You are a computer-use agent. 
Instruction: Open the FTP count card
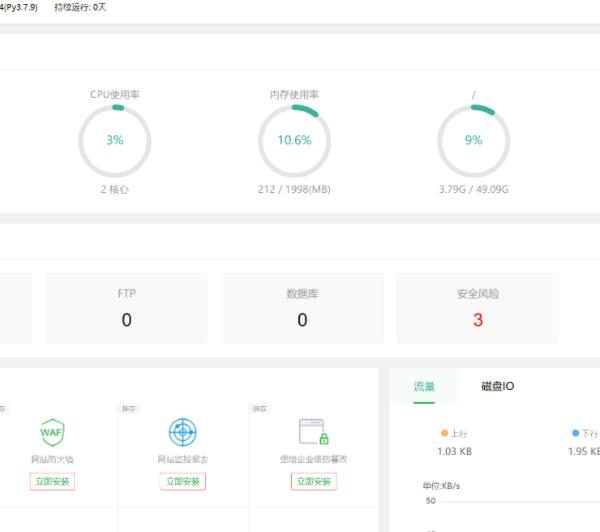(x=126, y=308)
